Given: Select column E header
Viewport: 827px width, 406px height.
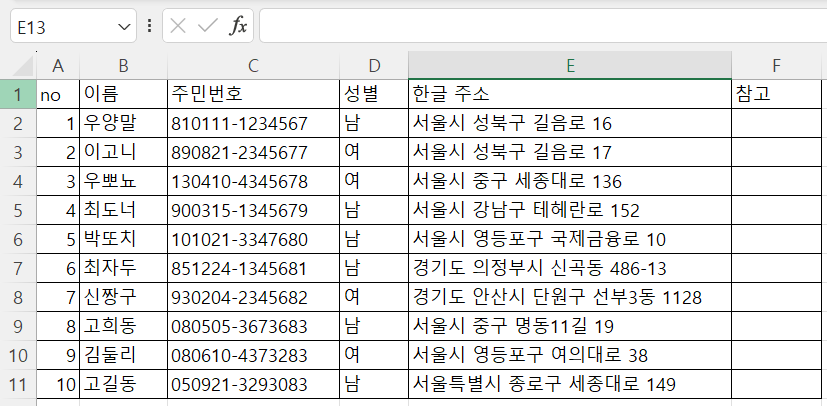Looking at the screenshot, I should (570, 65).
